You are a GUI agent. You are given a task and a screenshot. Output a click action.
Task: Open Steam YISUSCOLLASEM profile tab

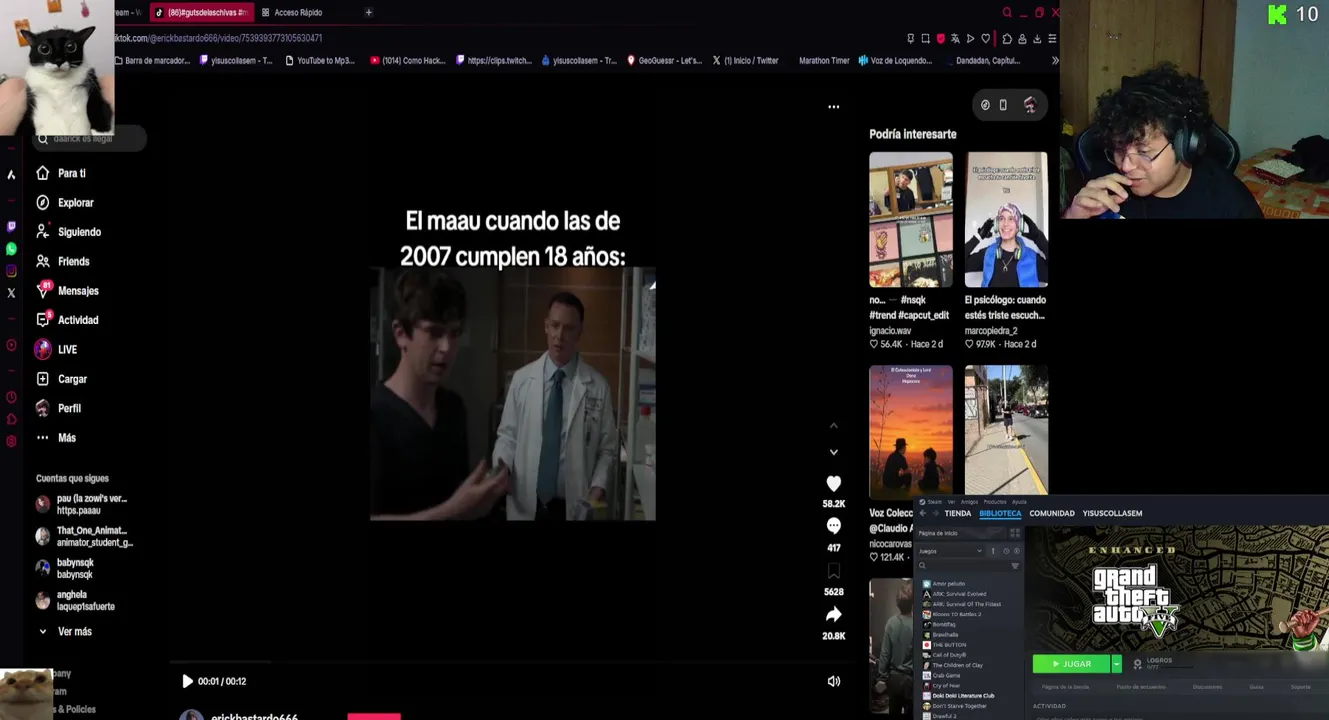[1112, 513]
